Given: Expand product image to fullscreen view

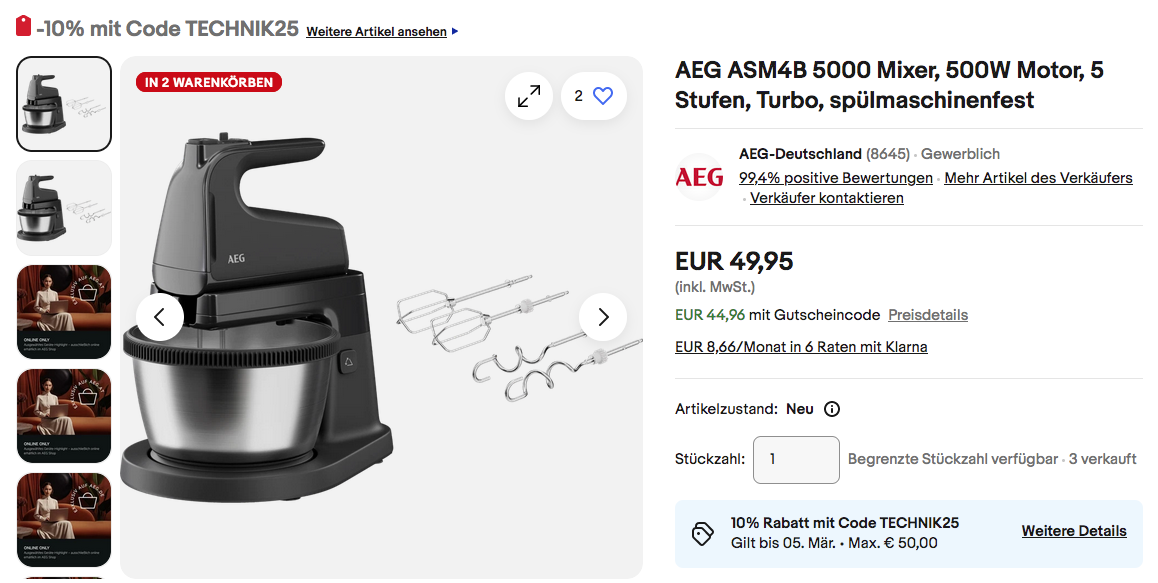Looking at the screenshot, I should click(x=529, y=96).
